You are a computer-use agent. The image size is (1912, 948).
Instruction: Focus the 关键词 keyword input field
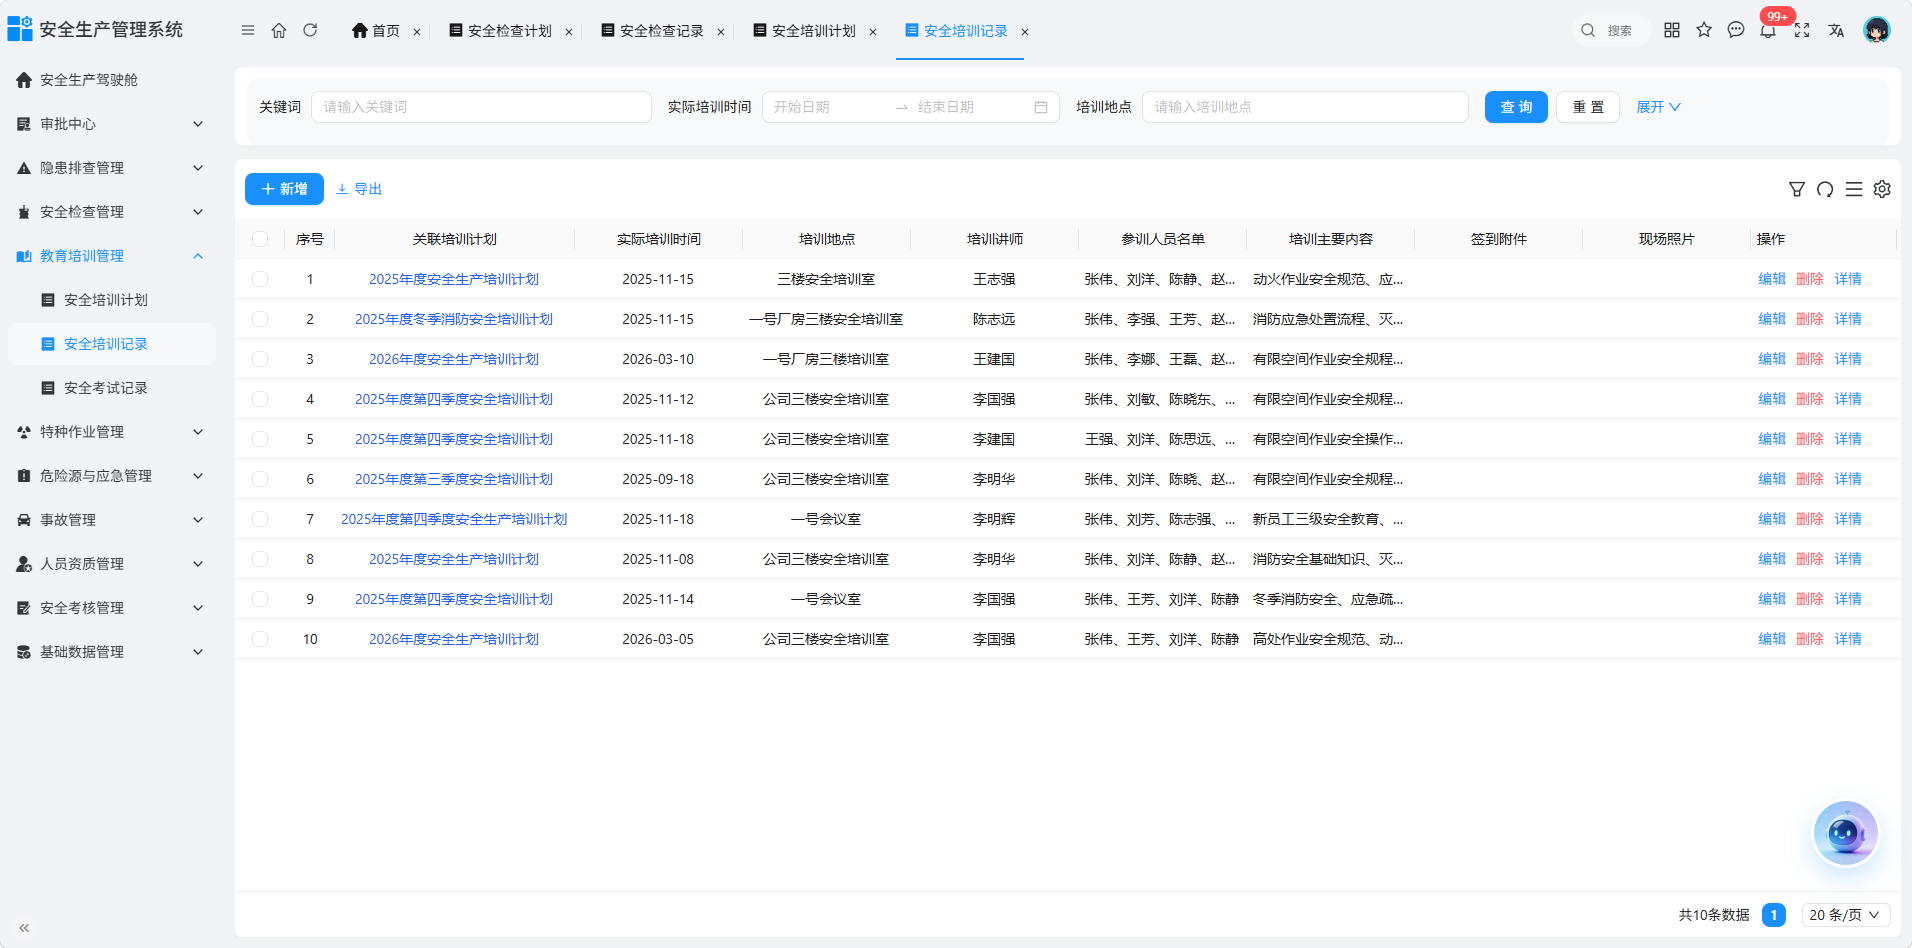point(481,107)
